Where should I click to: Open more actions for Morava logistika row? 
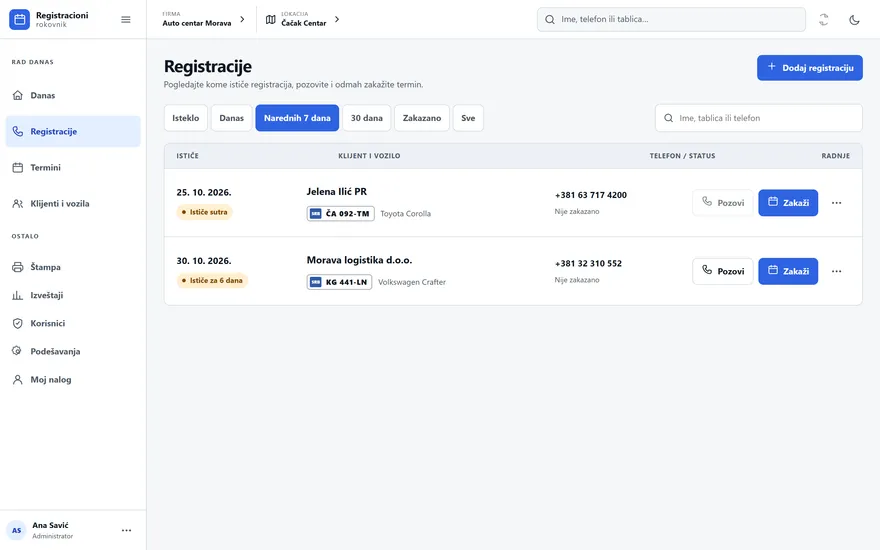click(x=836, y=271)
